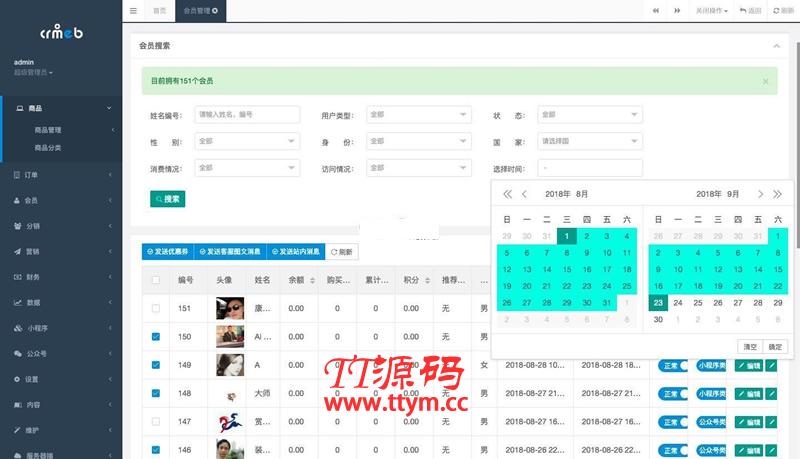Toggle the 正常 status switch for member 149
Screen dimensions: 800x459
pyautogui.click(x=673, y=365)
